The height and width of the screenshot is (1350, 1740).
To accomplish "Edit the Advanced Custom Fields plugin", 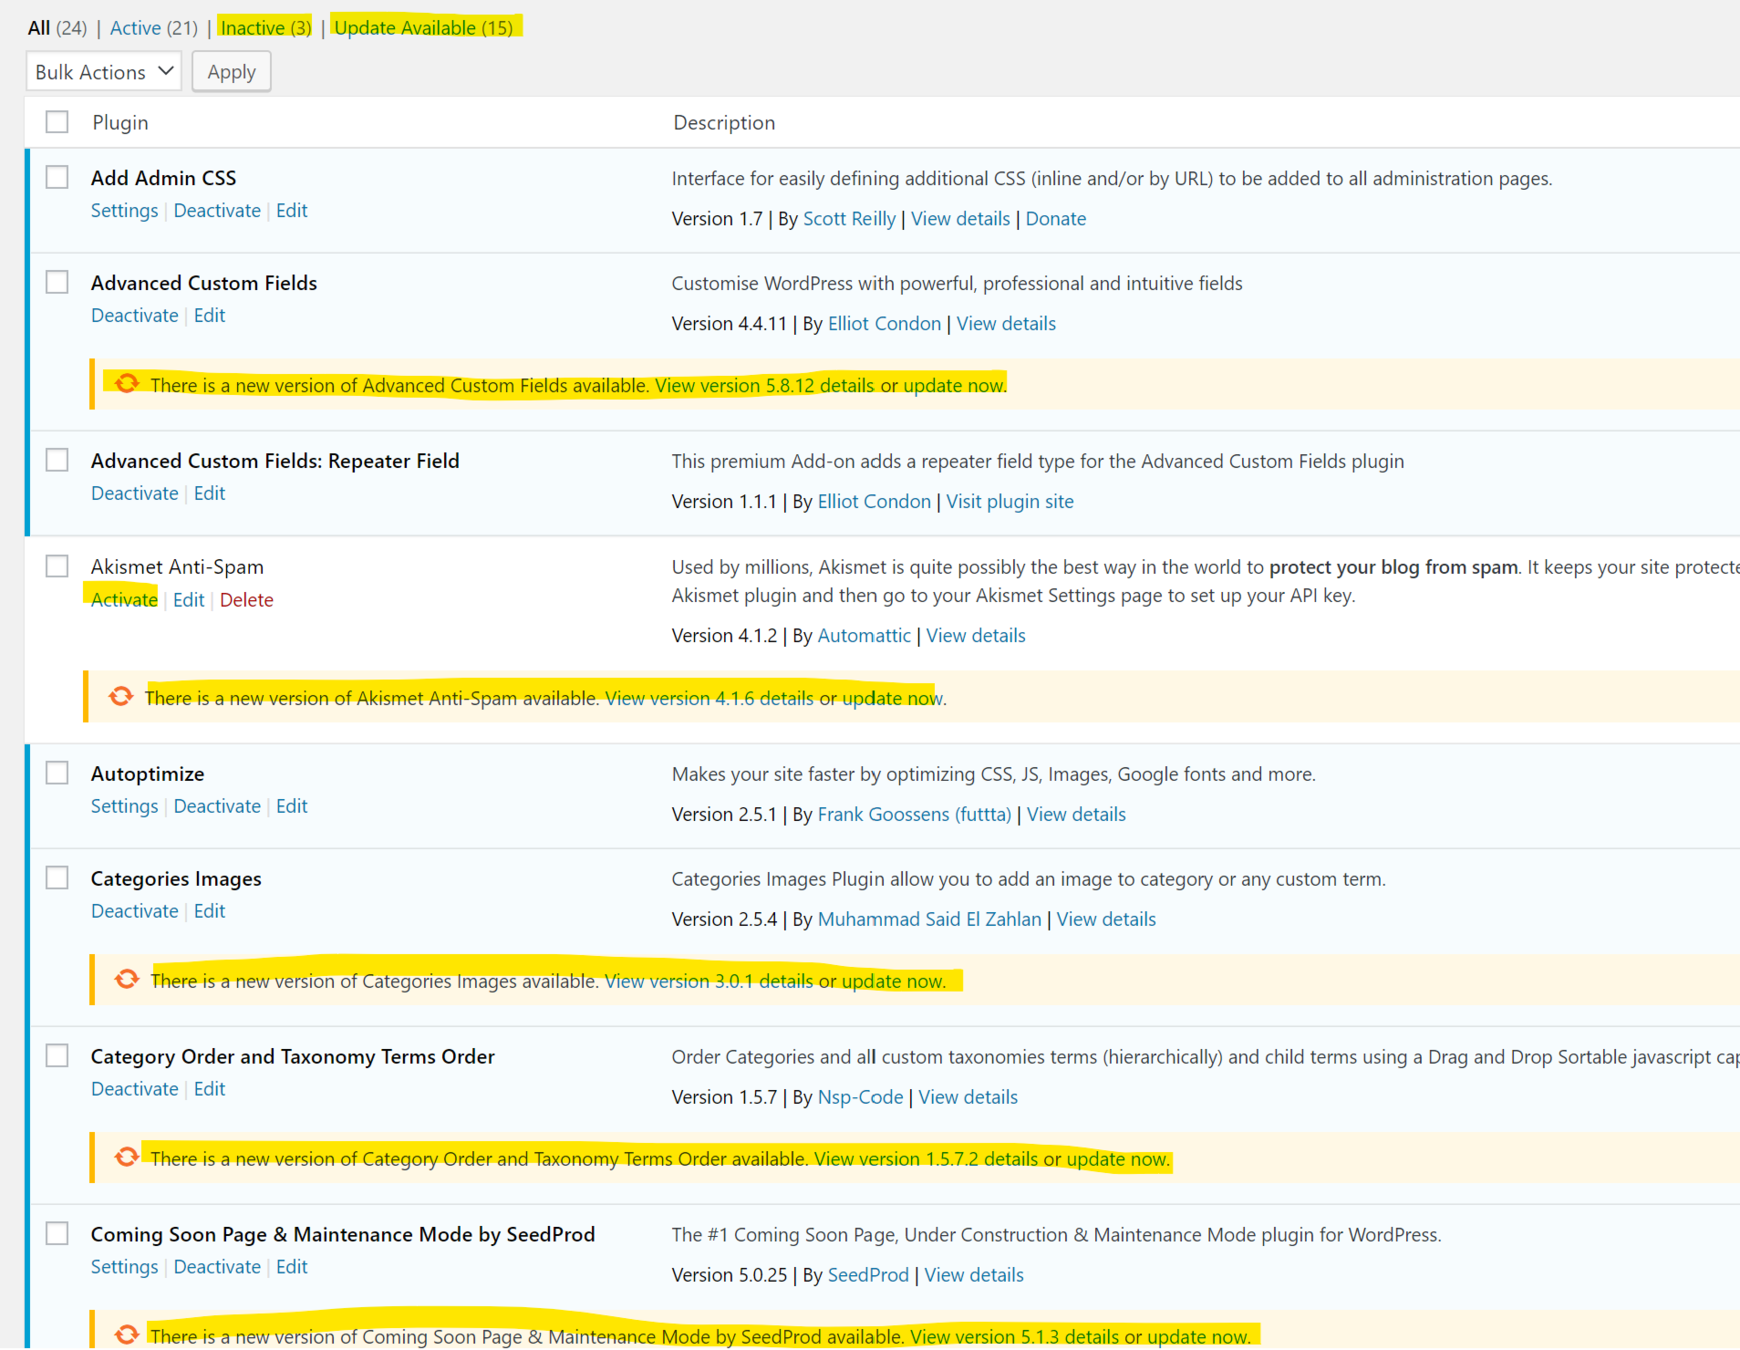I will pos(209,315).
